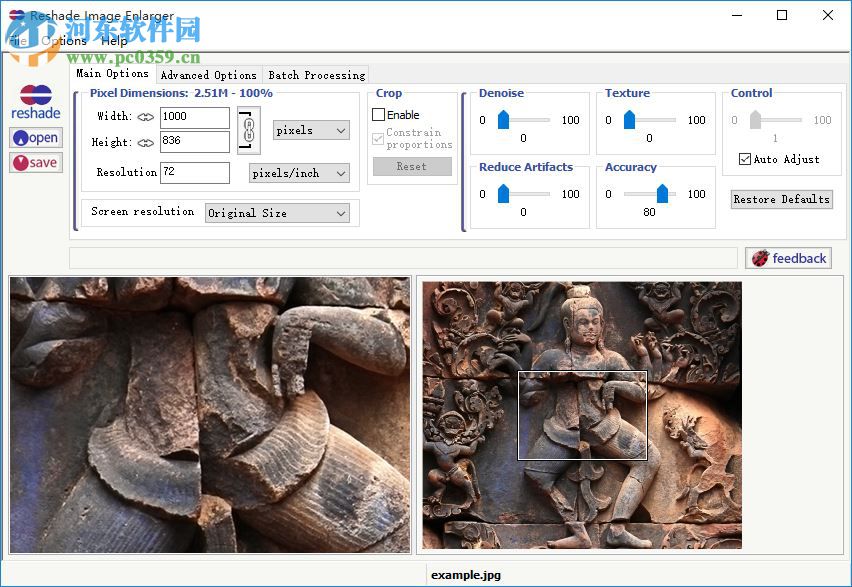Open the Options menu
The height and width of the screenshot is (587, 852).
62,41
